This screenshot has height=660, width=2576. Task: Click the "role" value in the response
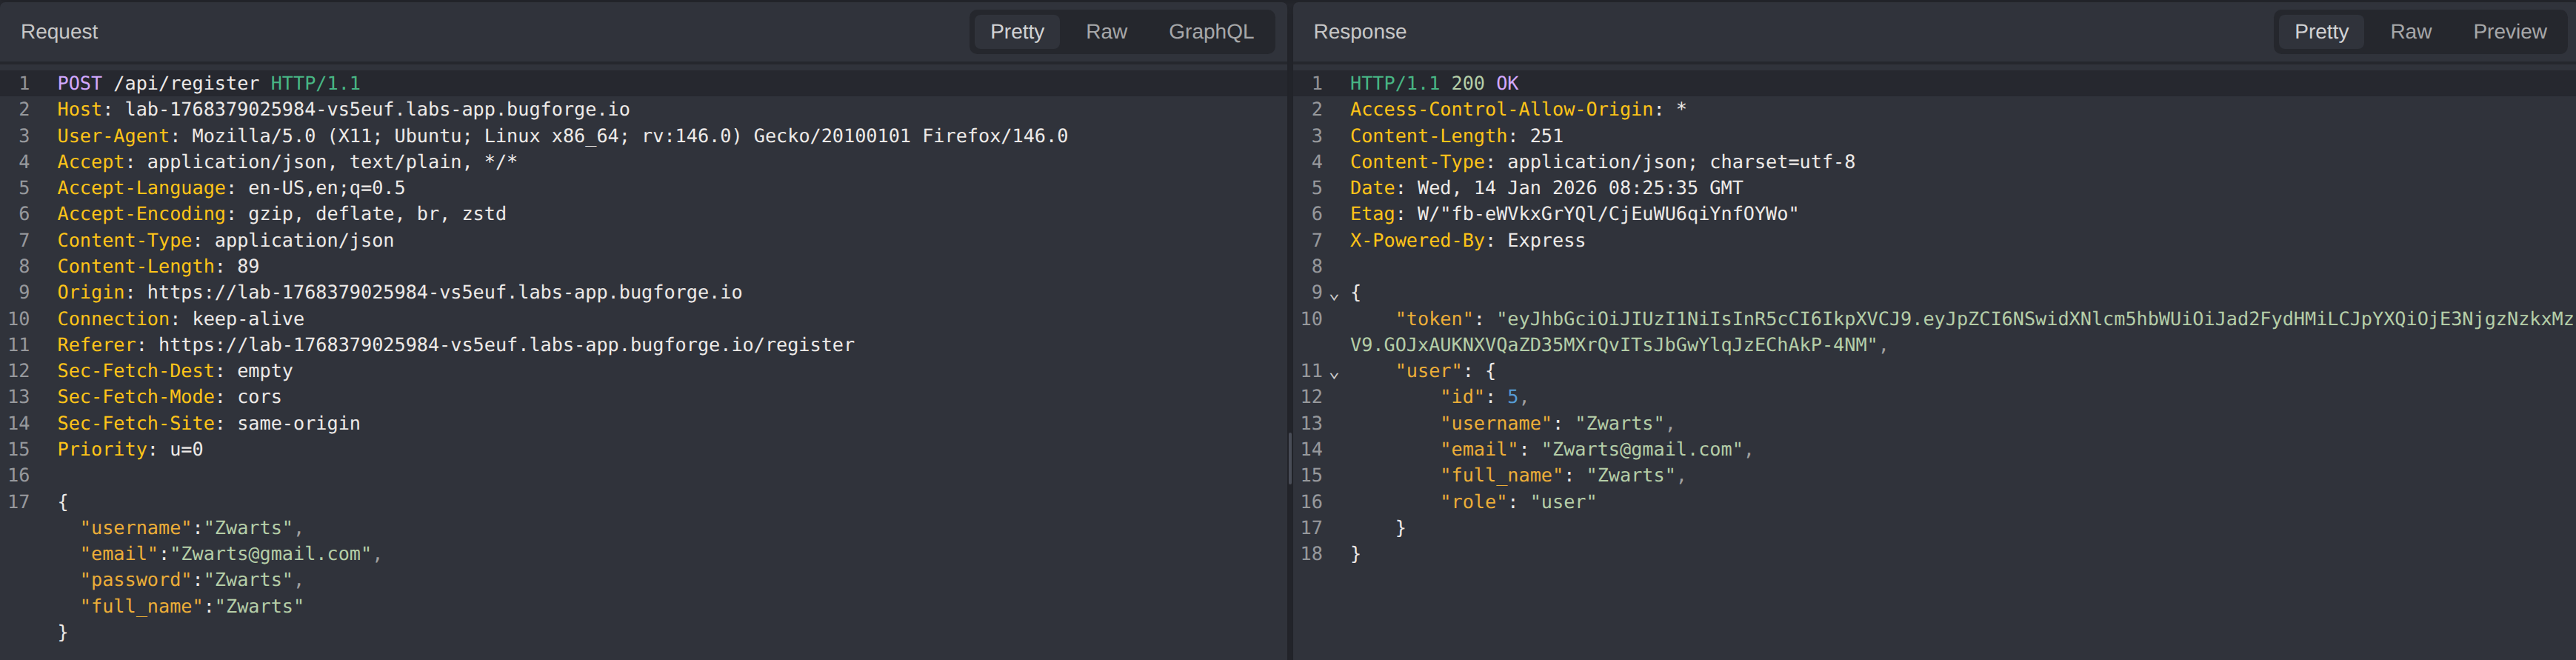click(1562, 502)
